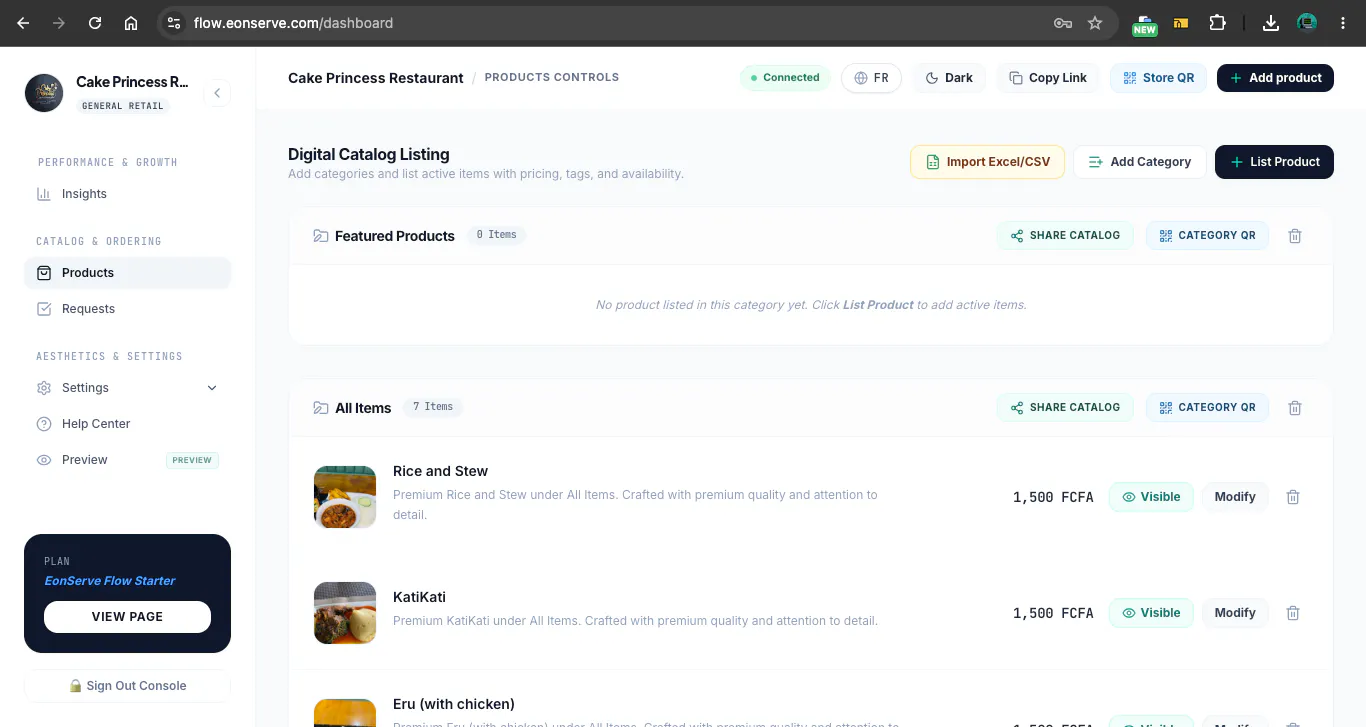
Task: Click the Add product button
Action: tap(1275, 78)
